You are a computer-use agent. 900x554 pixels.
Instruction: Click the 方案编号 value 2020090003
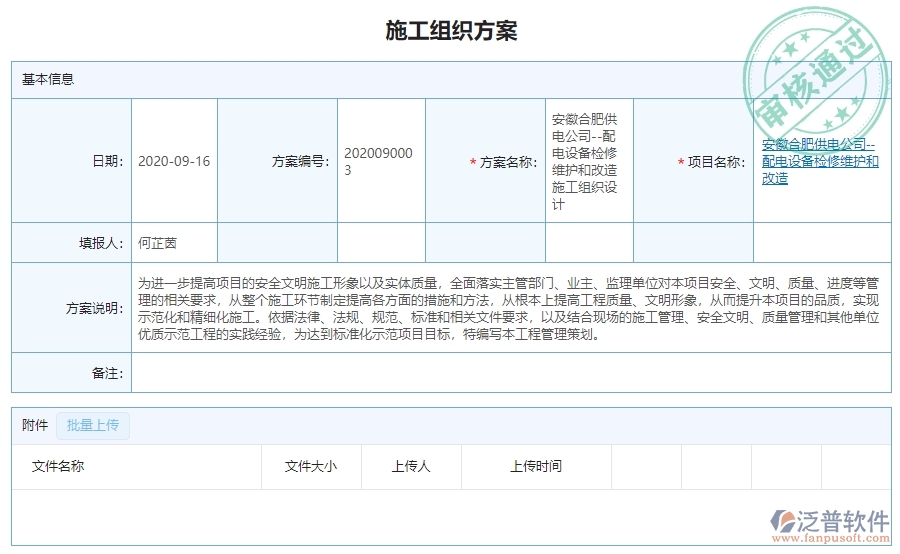[x=378, y=161]
